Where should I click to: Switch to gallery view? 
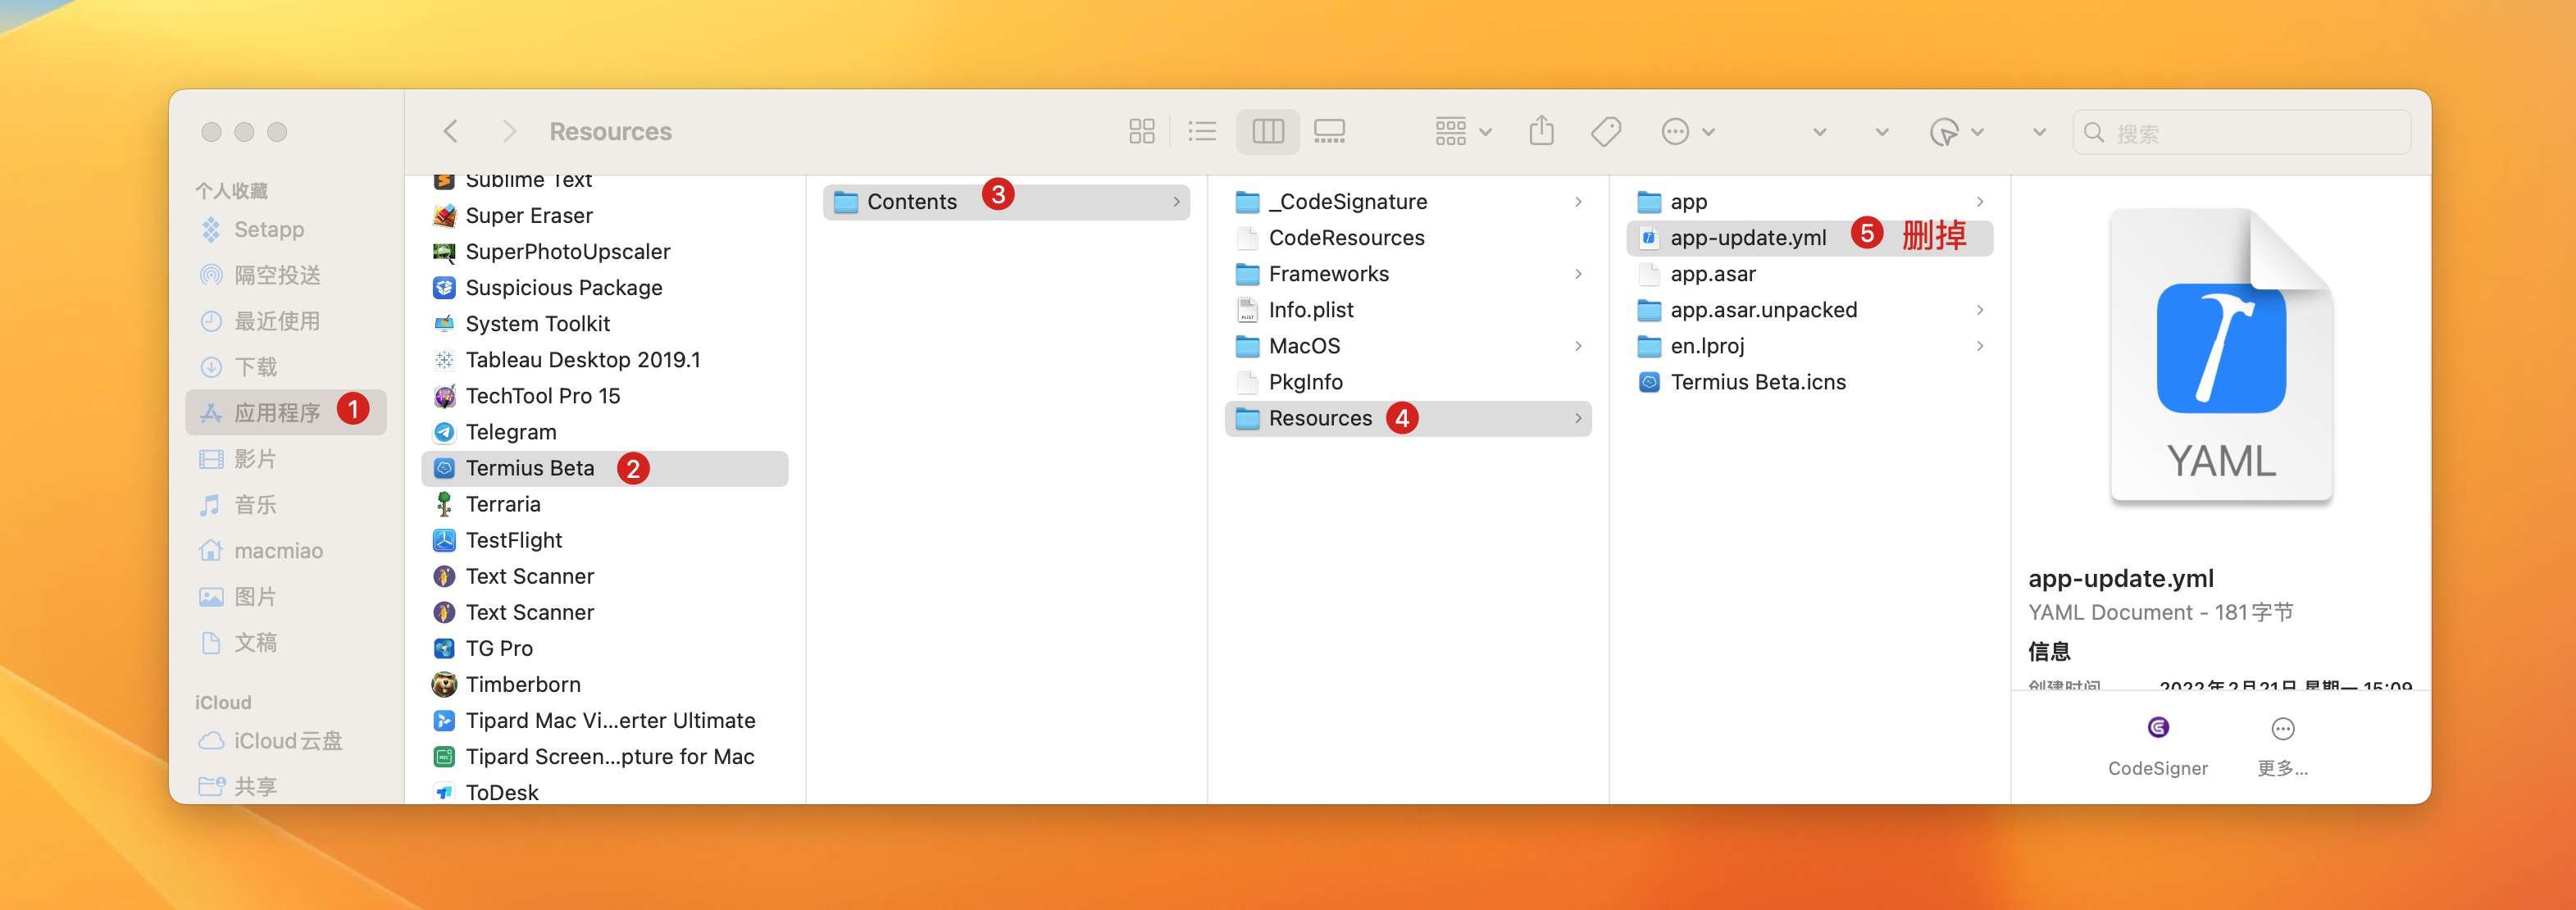click(1329, 132)
